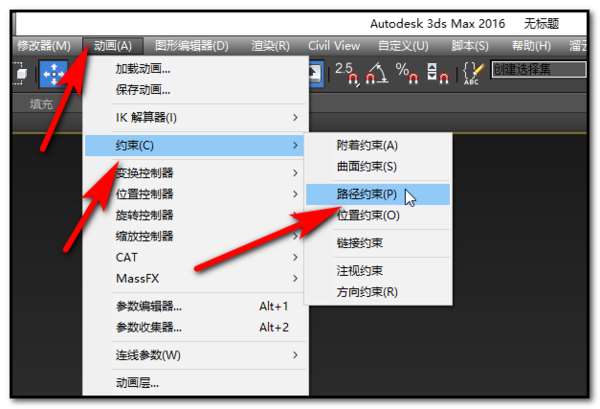Image resolution: width=600 pixels, height=409 pixels.
Task: Open the 修改器(M) menu
Action: [44, 46]
